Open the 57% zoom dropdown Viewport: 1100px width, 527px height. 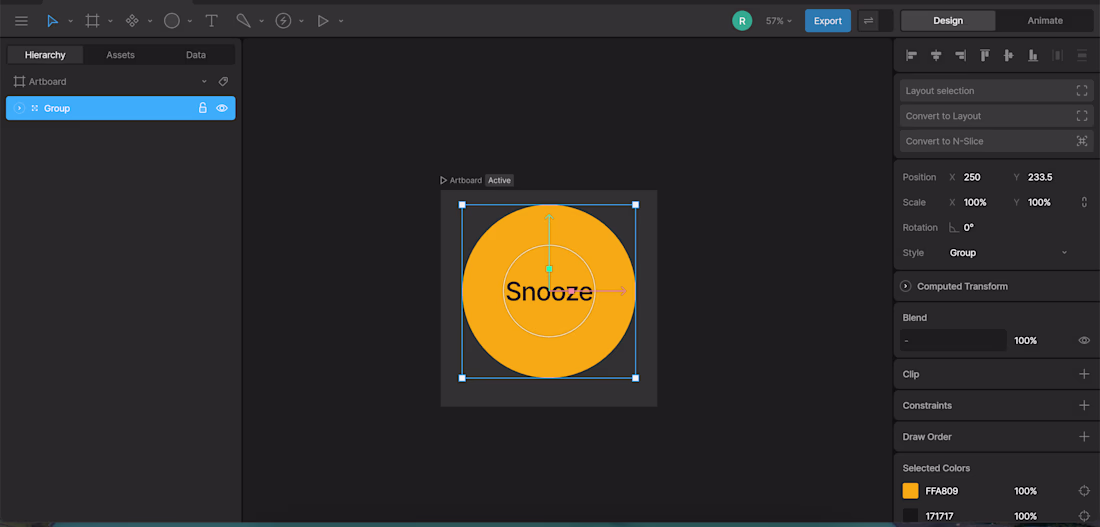(x=779, y=21)
